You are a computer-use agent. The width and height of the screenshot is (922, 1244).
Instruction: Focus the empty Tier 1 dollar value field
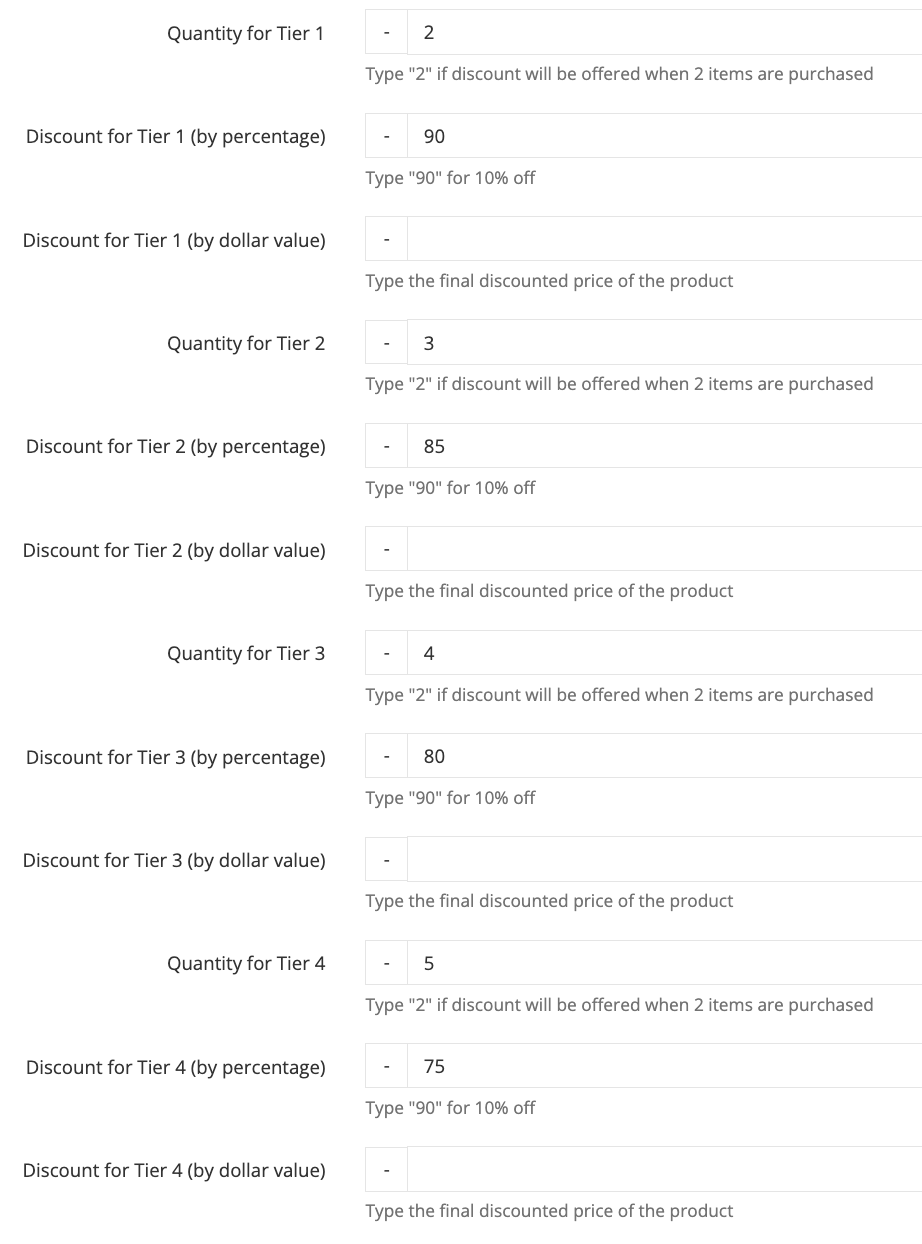pyautogui.click(x=664, y=239)
